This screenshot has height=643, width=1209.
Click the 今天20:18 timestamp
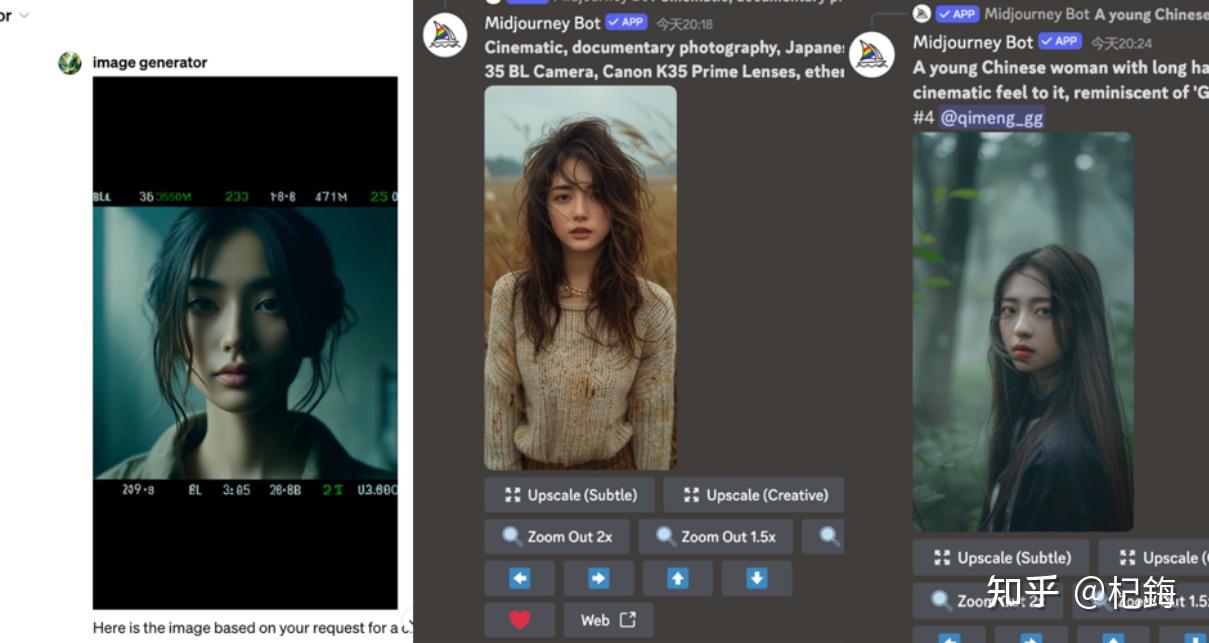pos(685,23)
